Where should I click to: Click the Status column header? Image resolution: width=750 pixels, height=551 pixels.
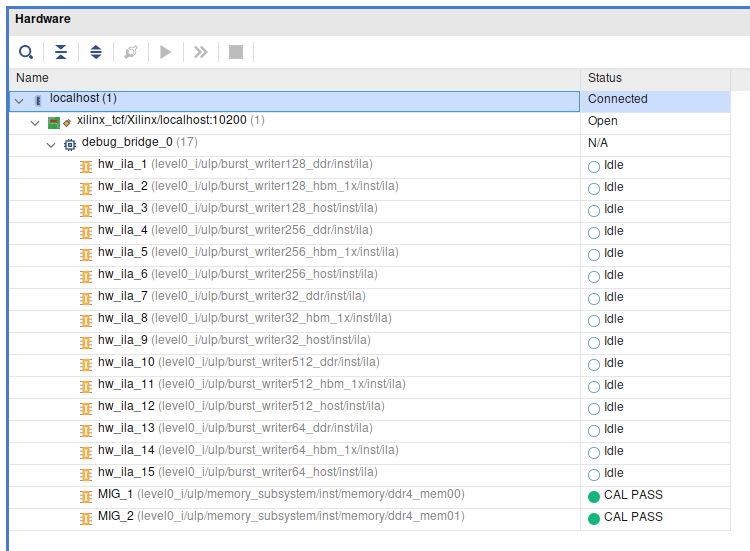[x=655, y=78]
